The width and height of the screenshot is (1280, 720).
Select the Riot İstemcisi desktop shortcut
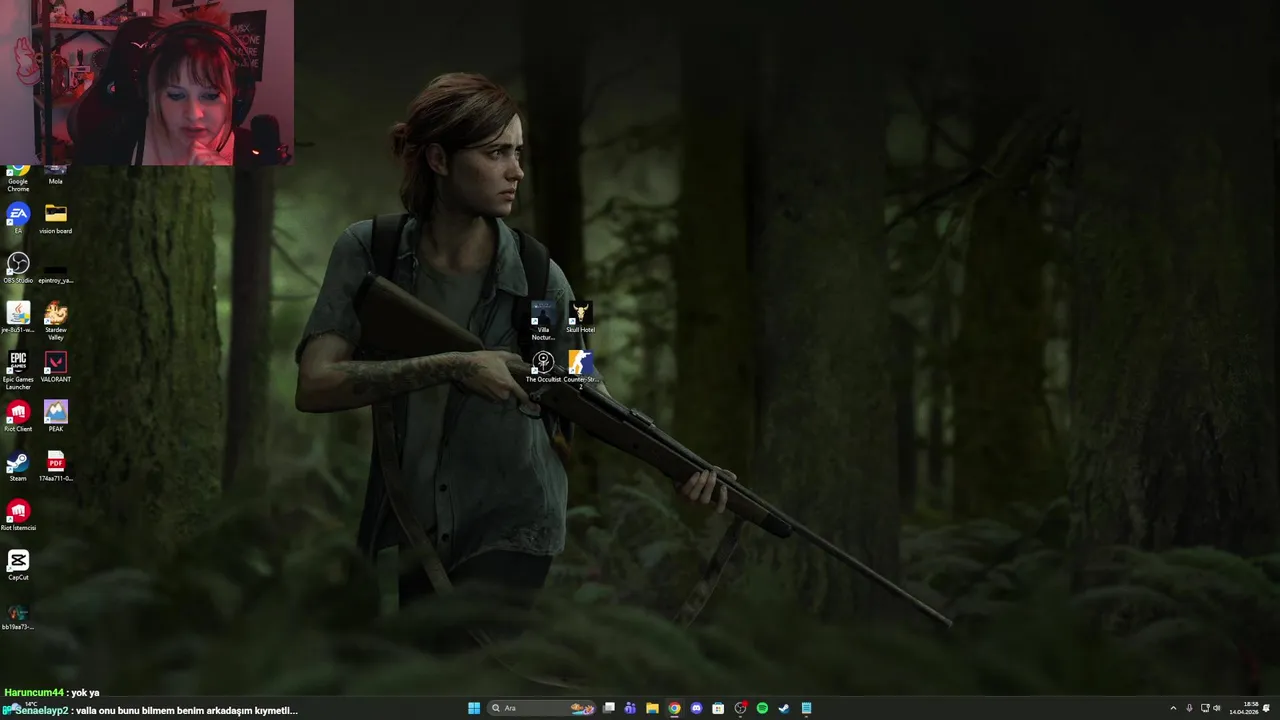(x=18, y=515)
